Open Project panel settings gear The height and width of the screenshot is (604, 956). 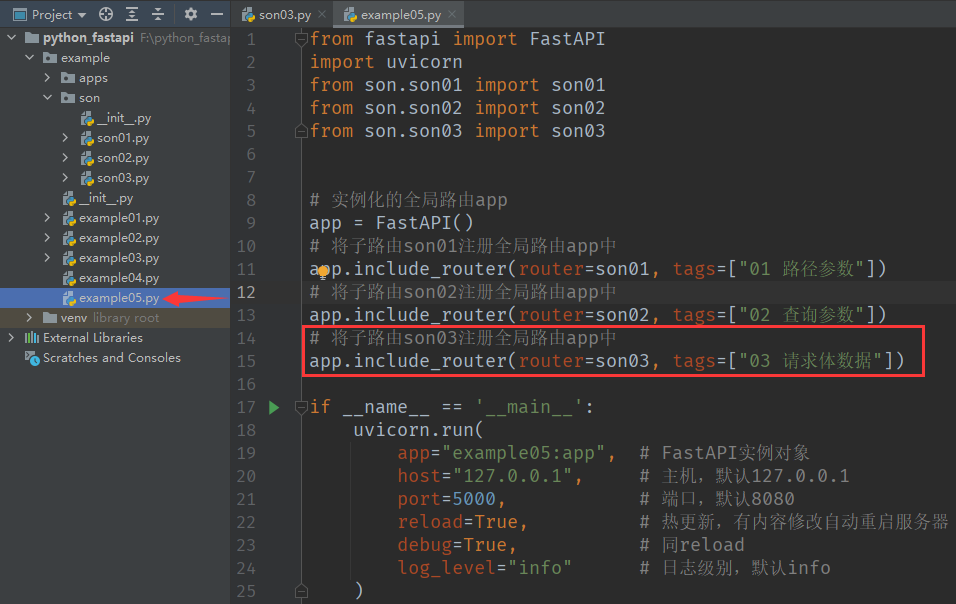tap(191, 15)
